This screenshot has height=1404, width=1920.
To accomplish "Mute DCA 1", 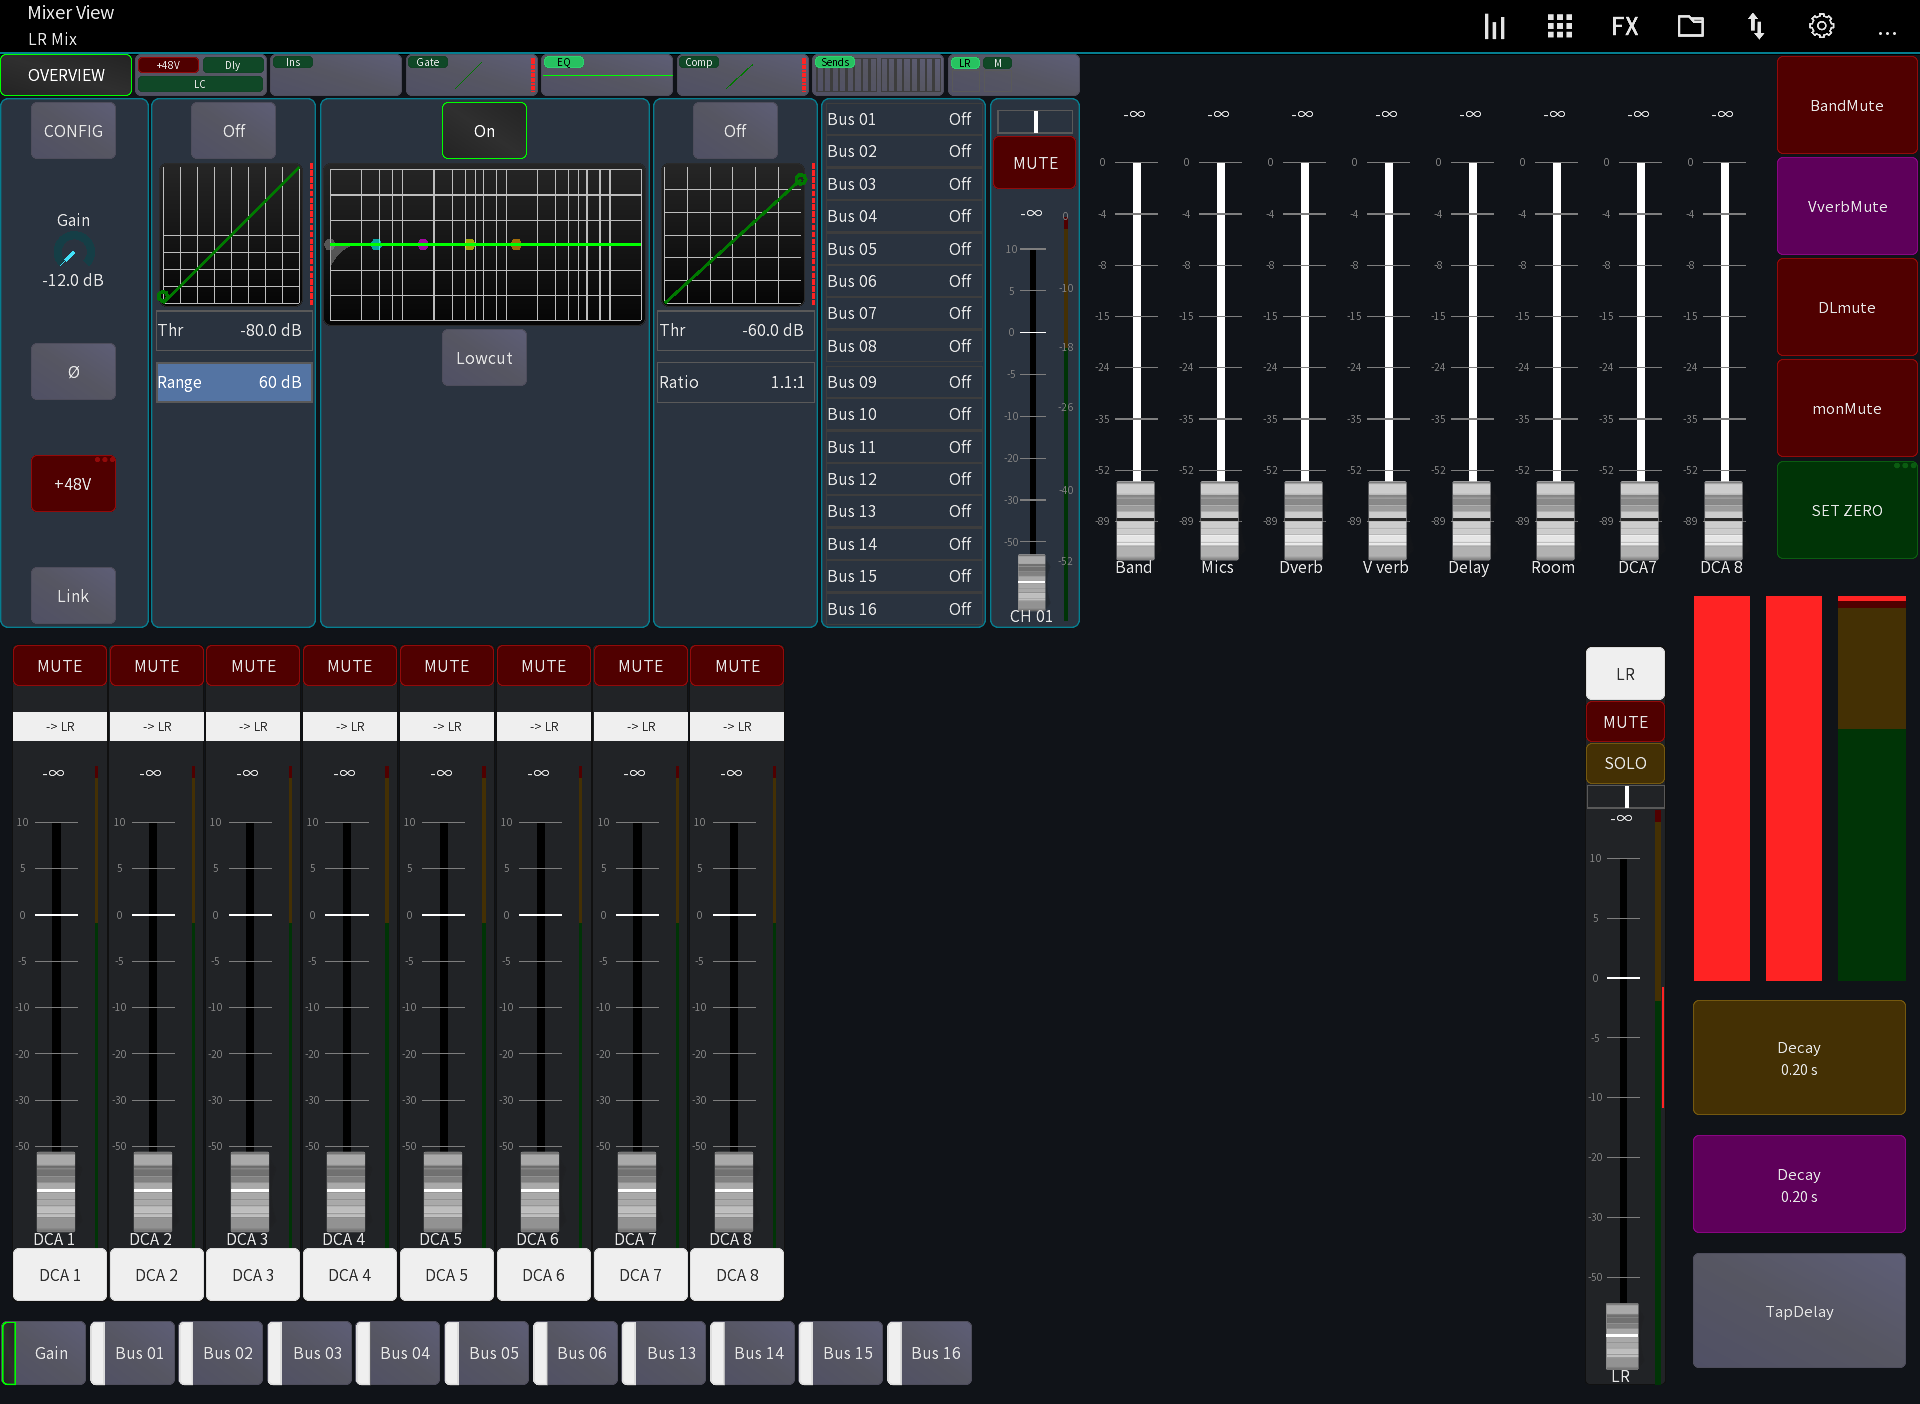I will (x=60, y=666).
